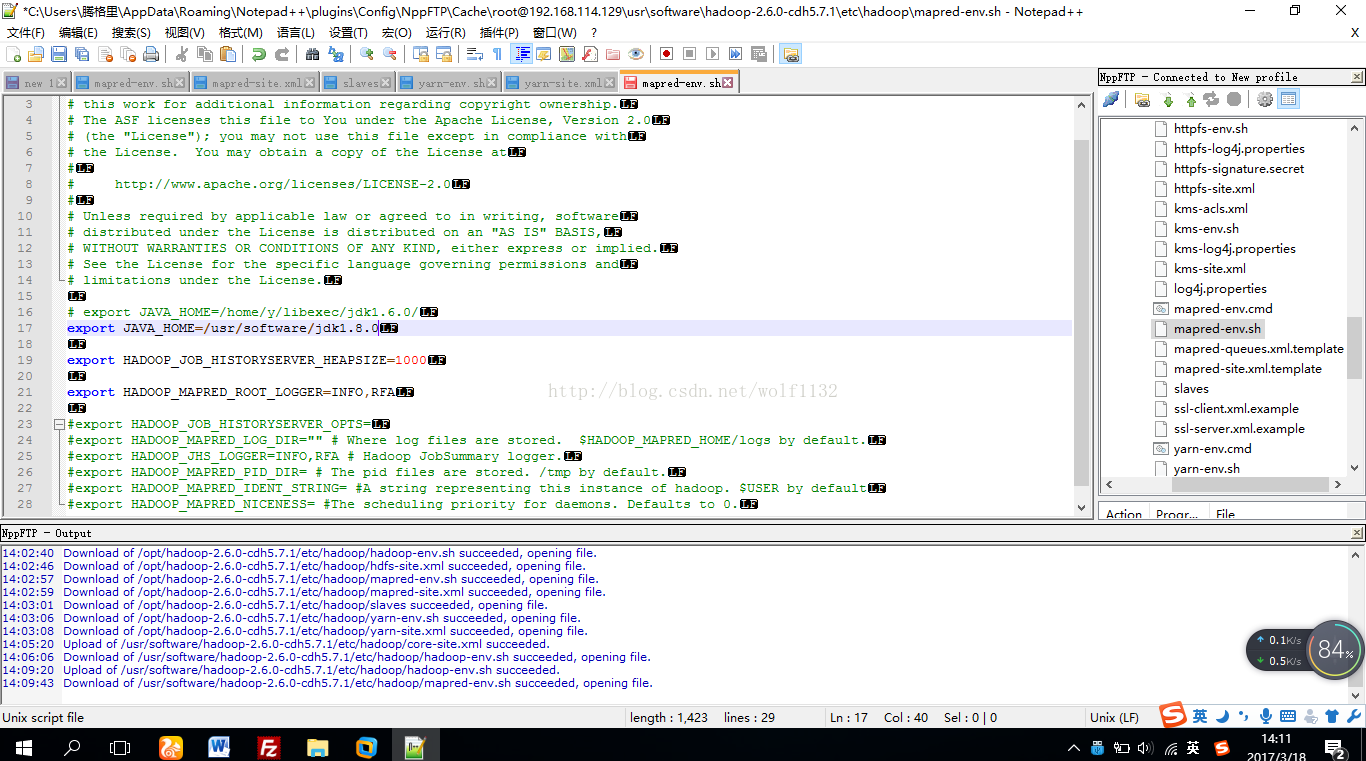The height and width of the screenshot is (761, 1366).
Task: Close the NppFTP Output panel
Action: click(x=1357, y=534)
